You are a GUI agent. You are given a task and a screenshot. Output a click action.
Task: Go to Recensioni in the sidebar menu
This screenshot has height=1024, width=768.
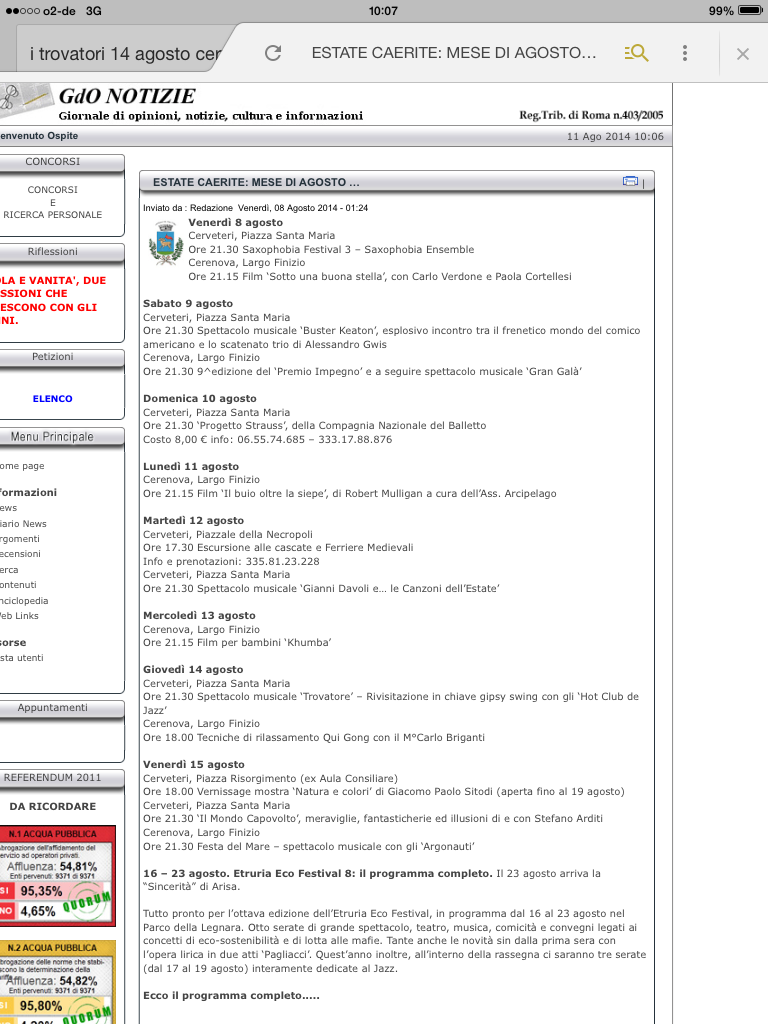pos(21,554)
